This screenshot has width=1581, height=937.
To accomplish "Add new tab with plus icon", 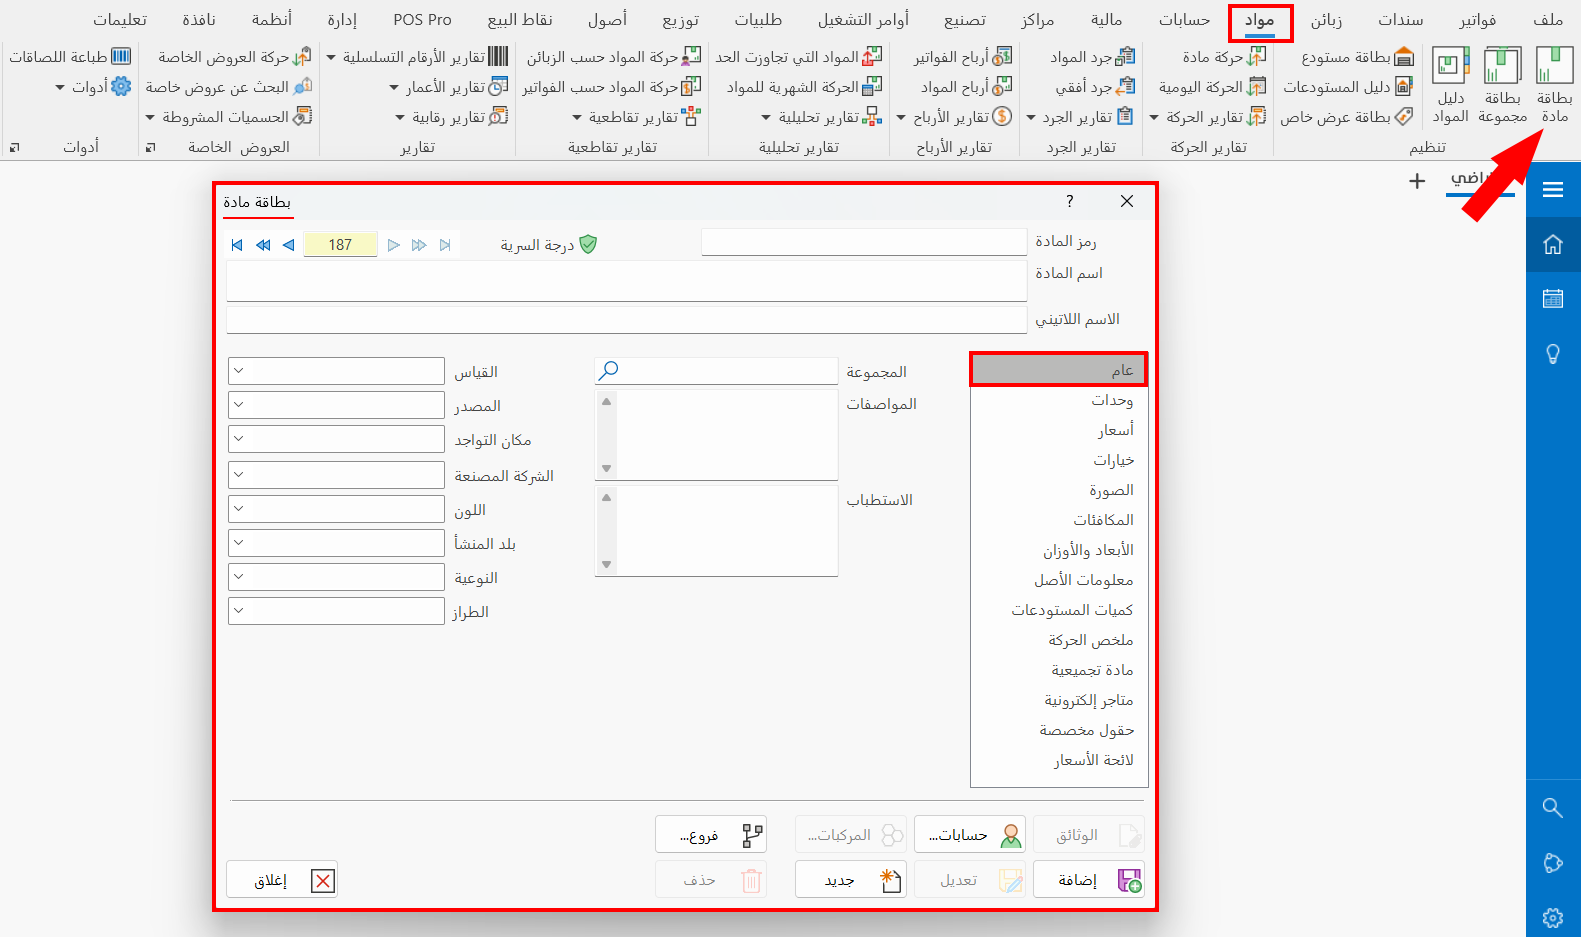I will (x=1417, y=181).
